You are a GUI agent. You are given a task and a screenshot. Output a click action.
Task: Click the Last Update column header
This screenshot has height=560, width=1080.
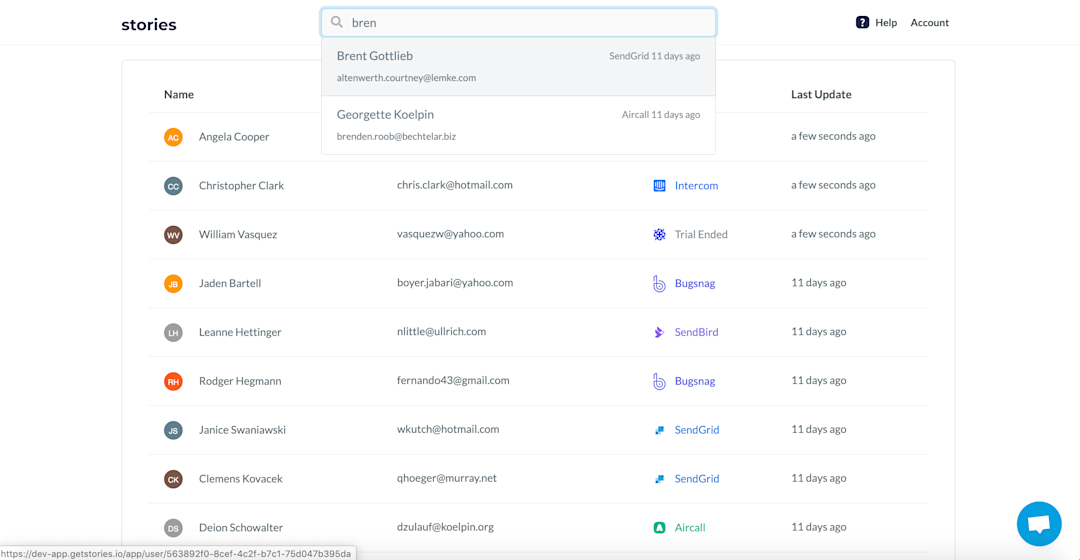point(821,94)
